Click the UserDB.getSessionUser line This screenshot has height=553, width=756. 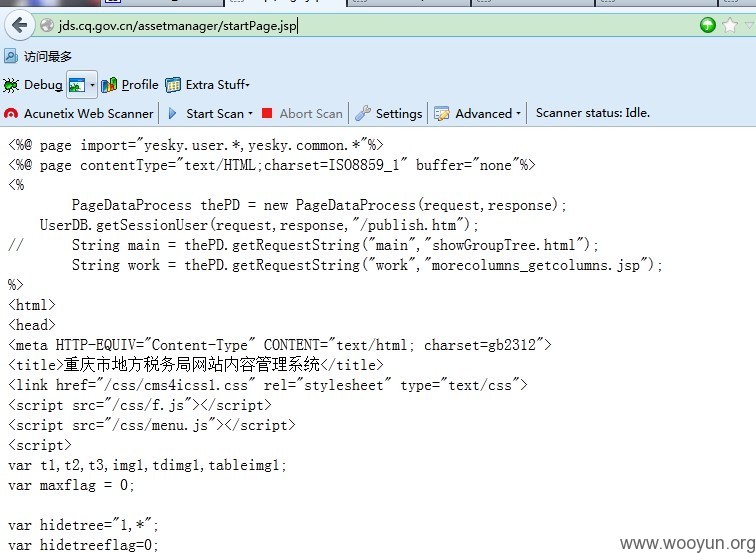[x=259, y=225]
